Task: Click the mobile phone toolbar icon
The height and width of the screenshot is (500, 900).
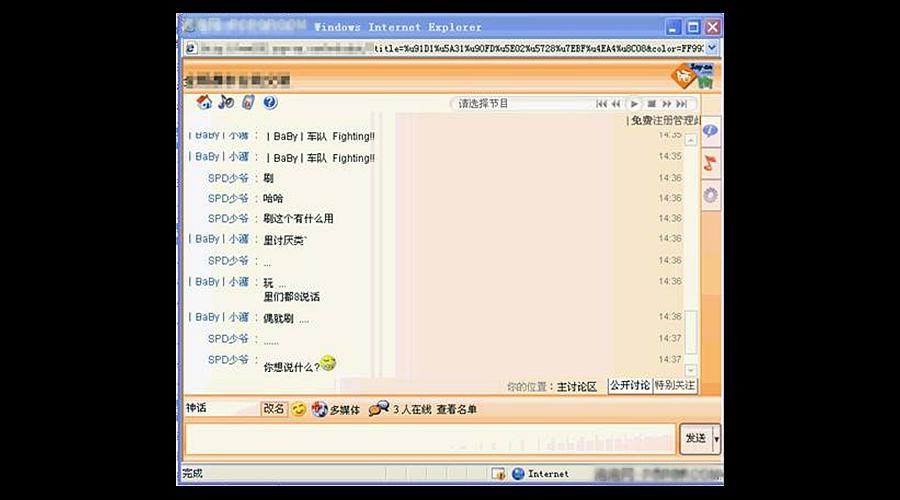Action: (x=248, y=102)
